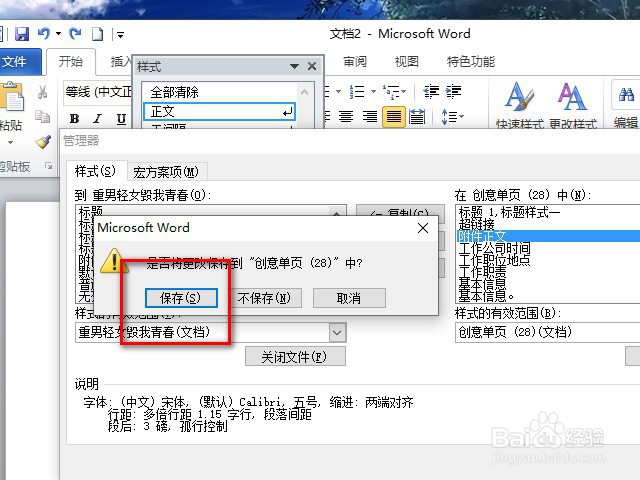Open the undo history dropdown arrow
This screenshot has height=480, width=640.
[58, 33]
